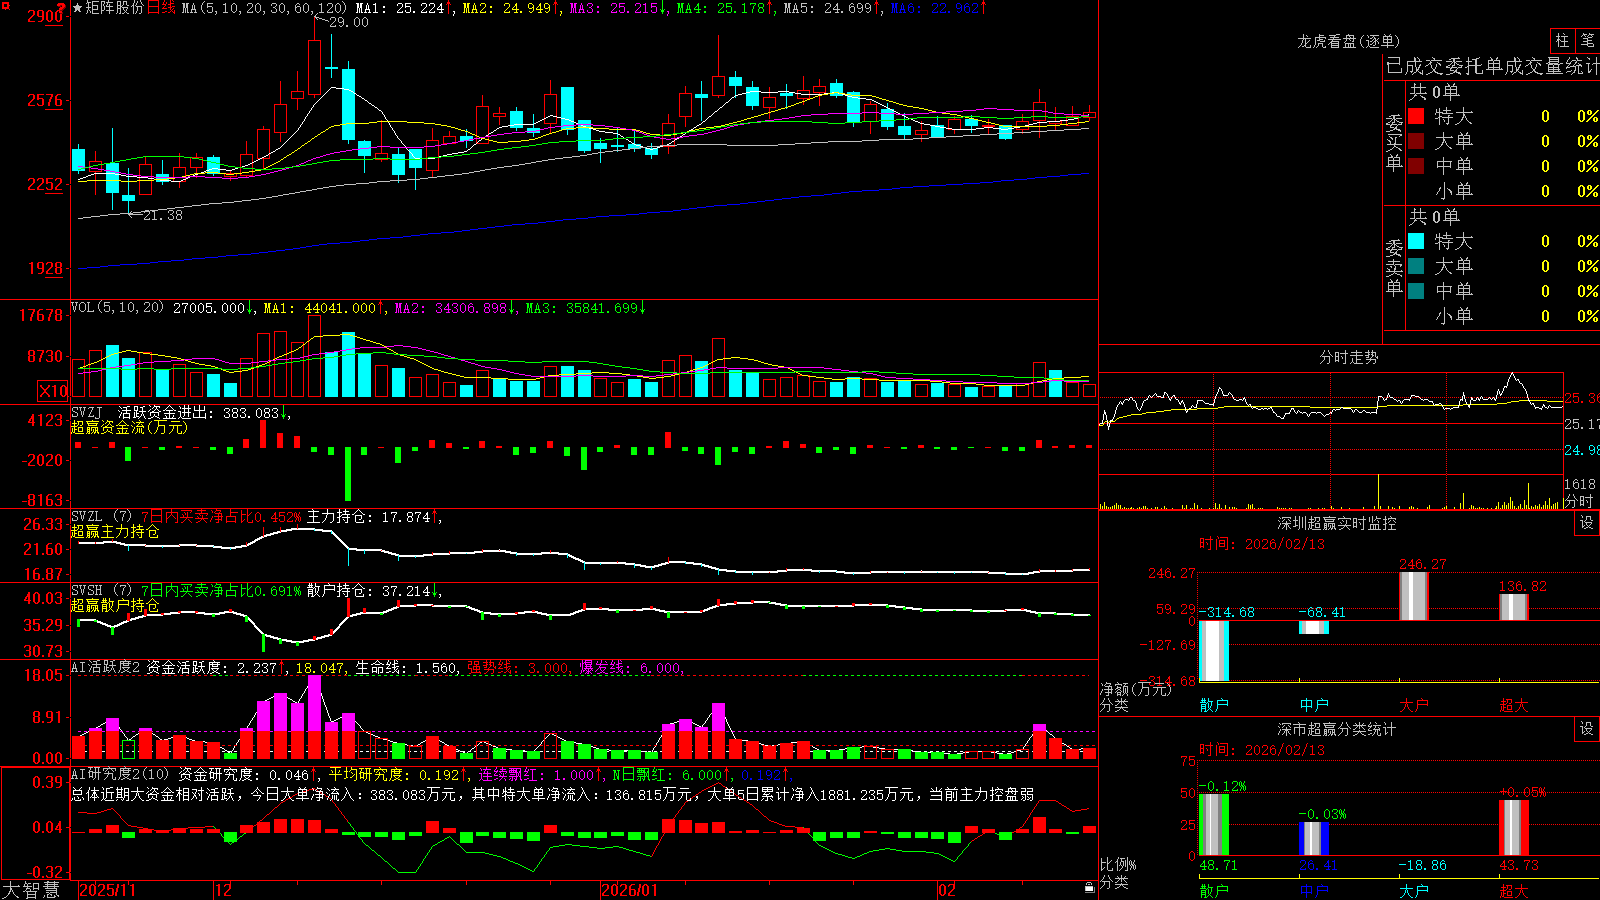Click the MA2: 24.949 value

pyautogui.click(x=509, y=8)
